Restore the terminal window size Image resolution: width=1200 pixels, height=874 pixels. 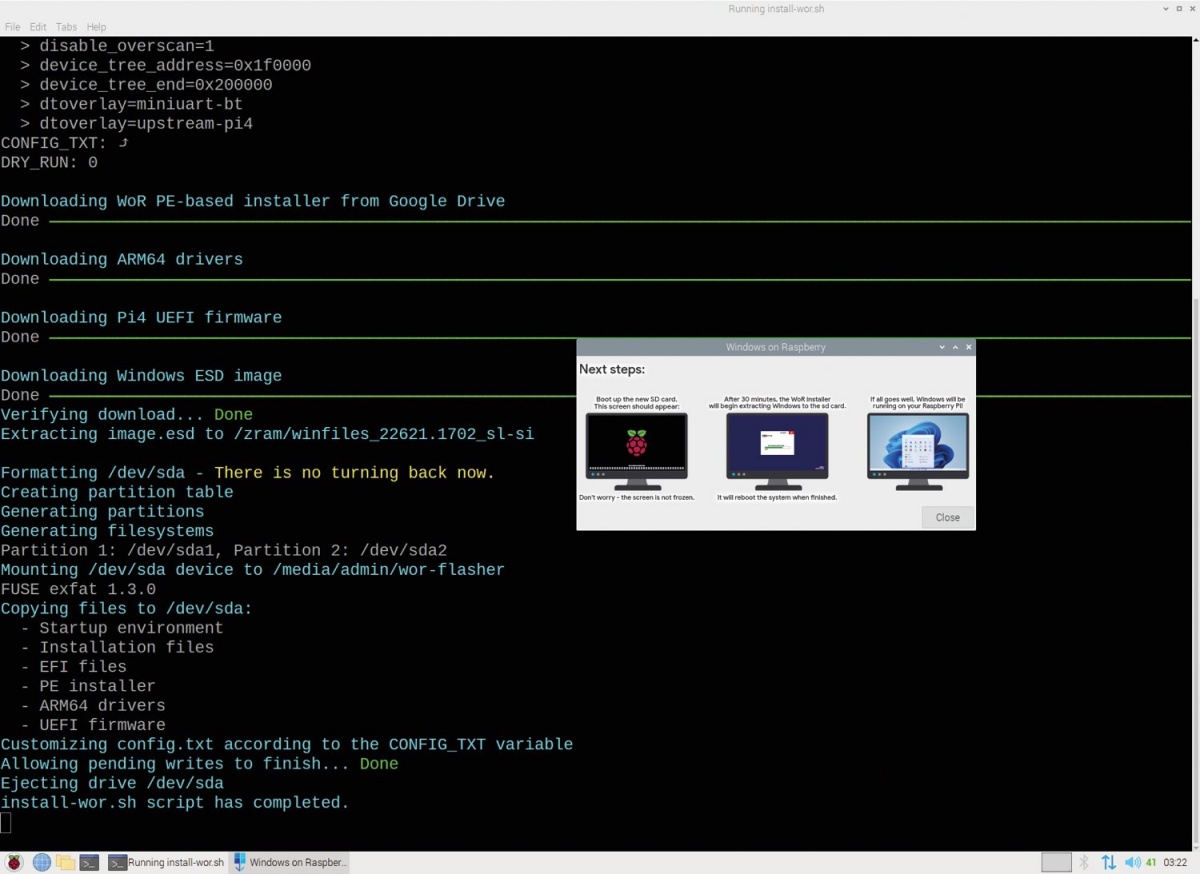[1179, 9]
